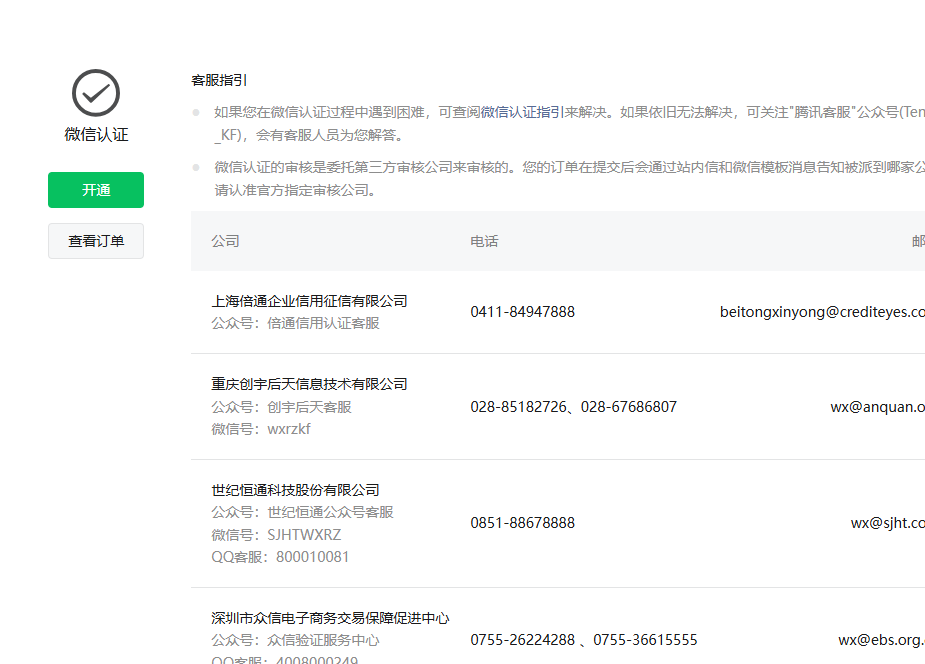This screenshot has width=925, height=664.
Task: Open 查看订单 to view orders
Action: [x=96, y=241]
